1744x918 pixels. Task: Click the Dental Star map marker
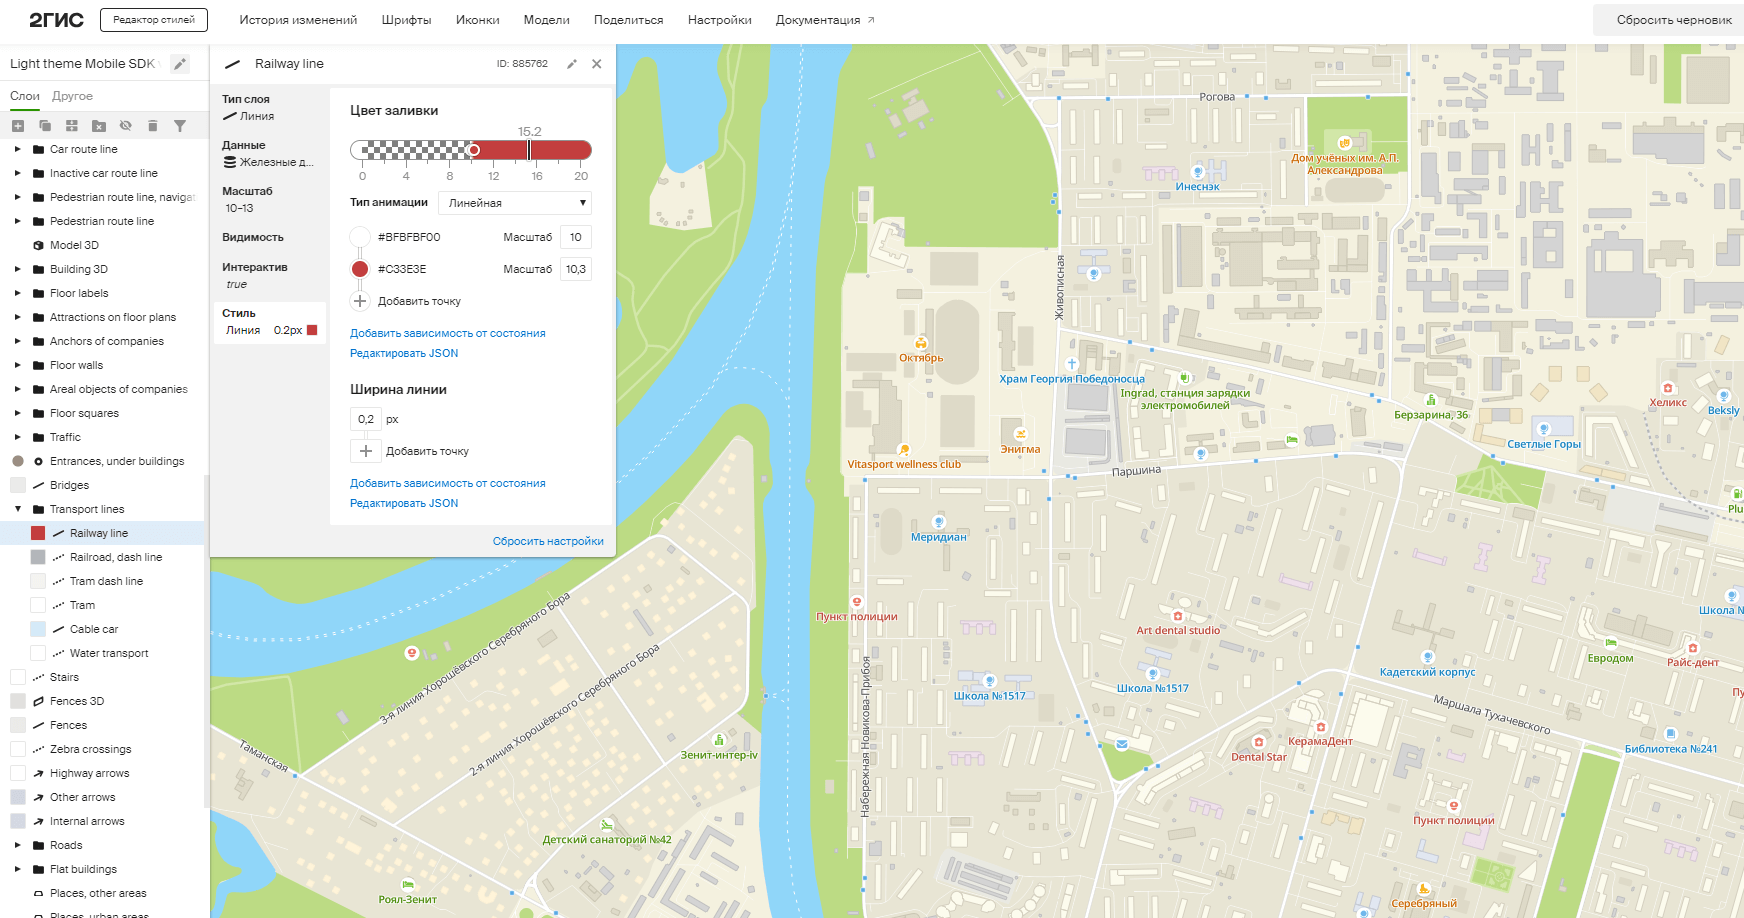click(1259, 742)
